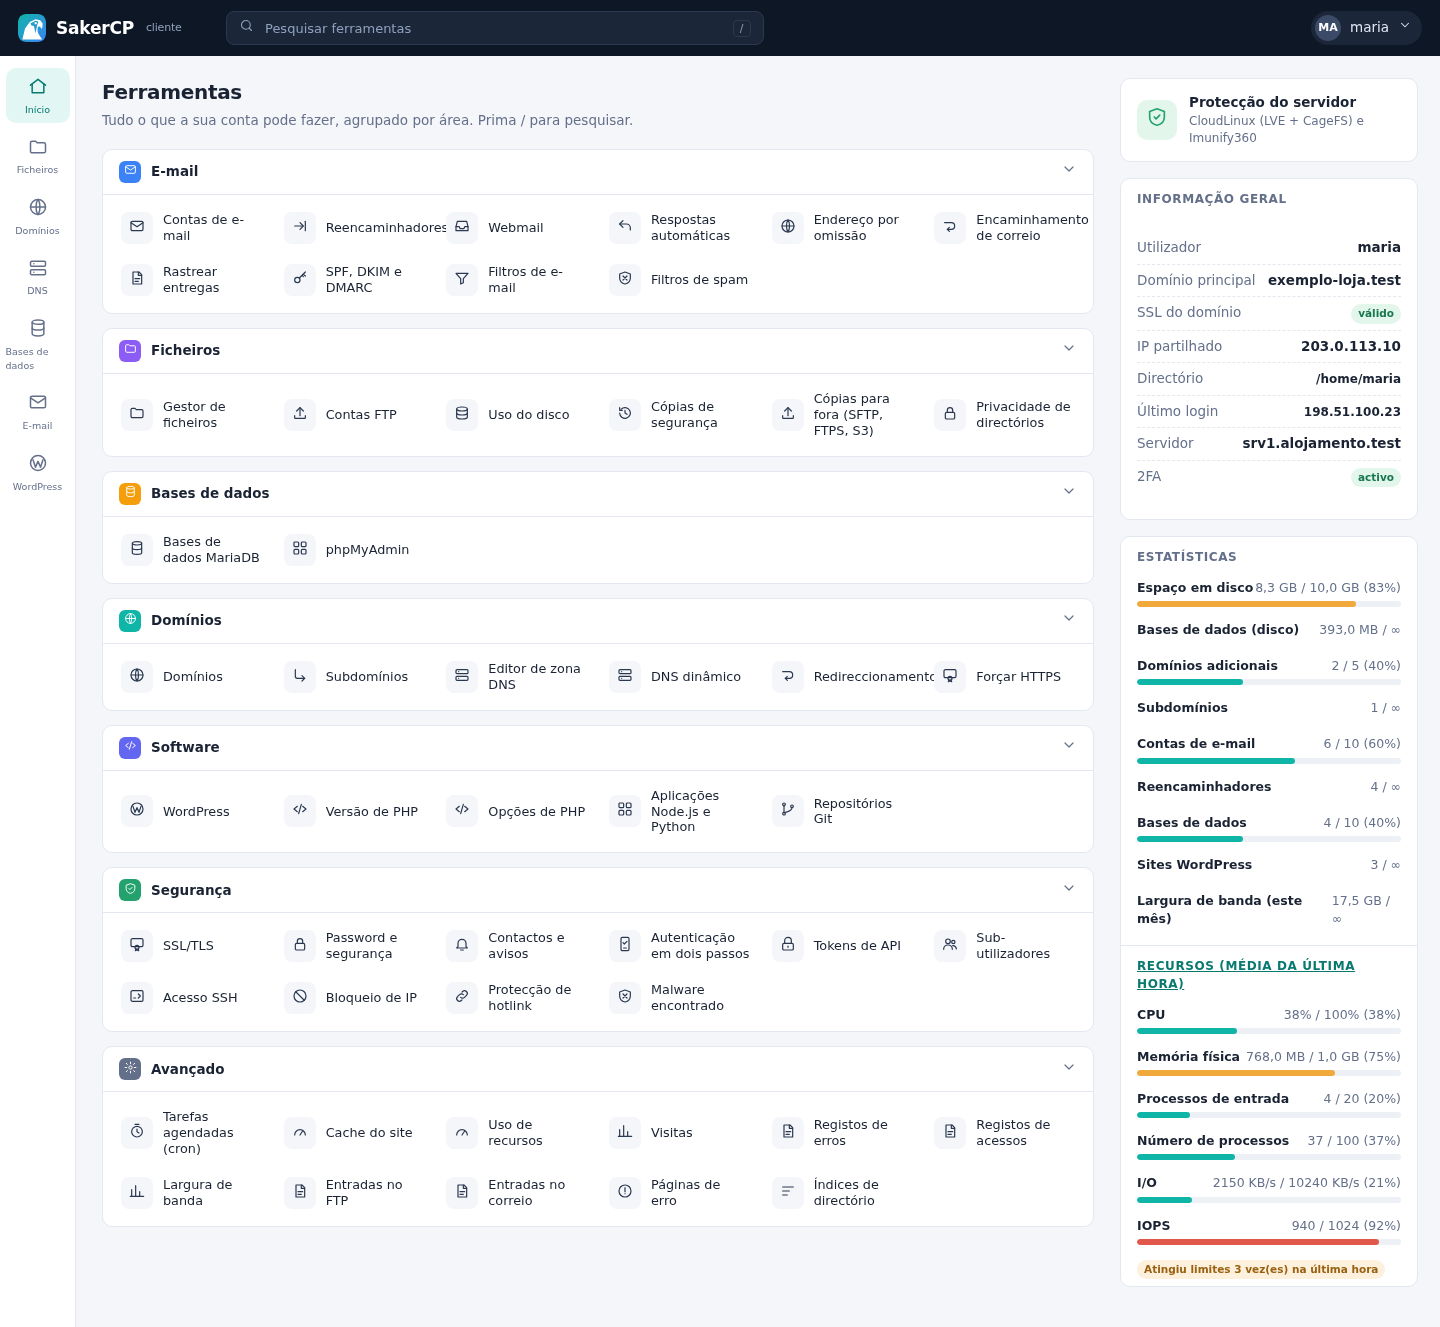The height and width of the screenshot is (1327, 1440).
Task: Click the Editor de zona DNS icon
Action: [x=462, y=676]
